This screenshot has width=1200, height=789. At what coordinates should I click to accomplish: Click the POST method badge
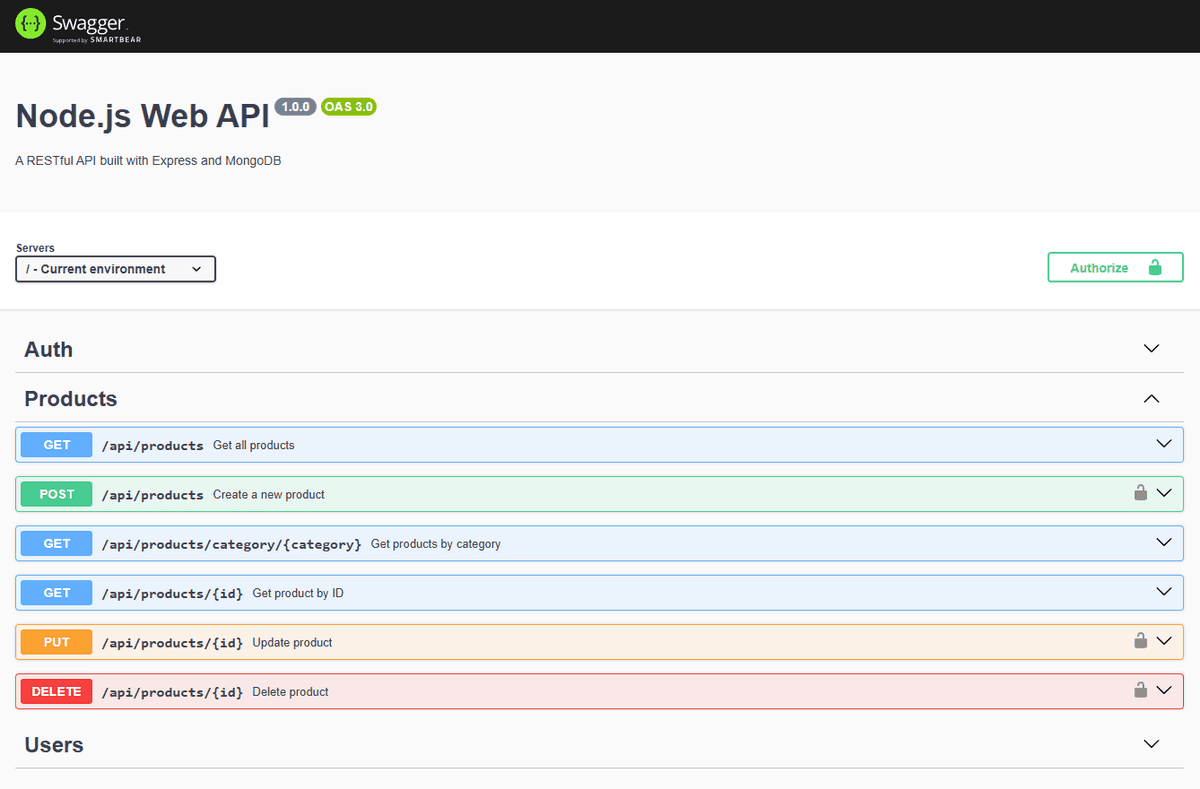57,494
